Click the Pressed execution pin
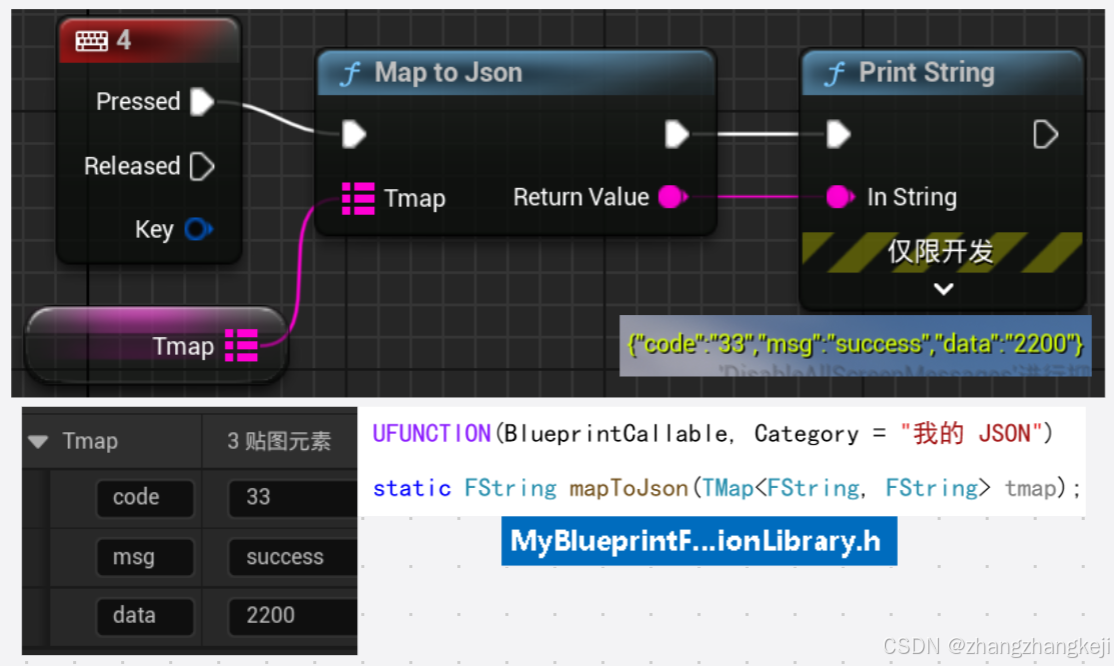The image size is (1114, 666). (x=202, y=102)
